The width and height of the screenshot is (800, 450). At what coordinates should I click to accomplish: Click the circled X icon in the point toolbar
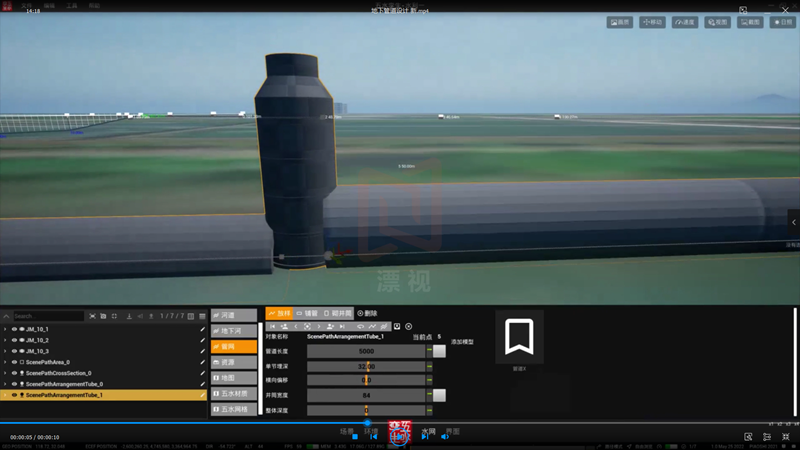[409, 326]
